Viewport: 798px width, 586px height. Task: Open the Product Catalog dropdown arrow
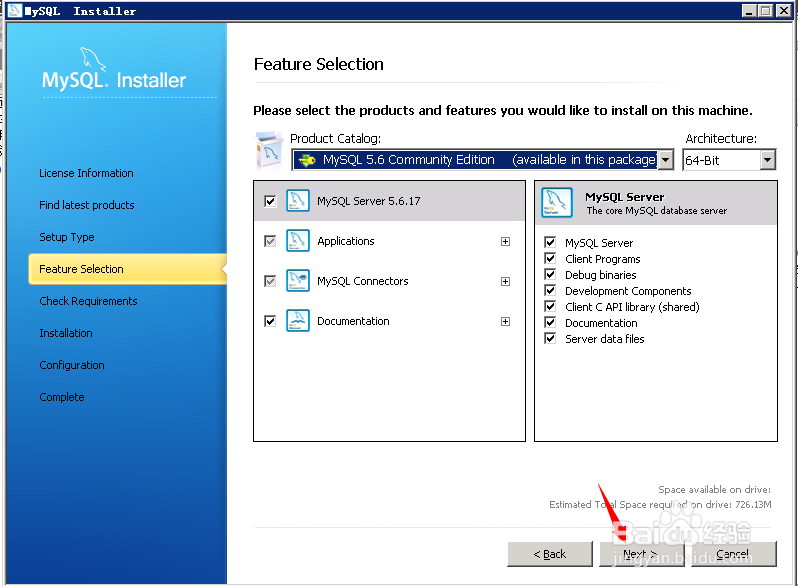[665, 160]
